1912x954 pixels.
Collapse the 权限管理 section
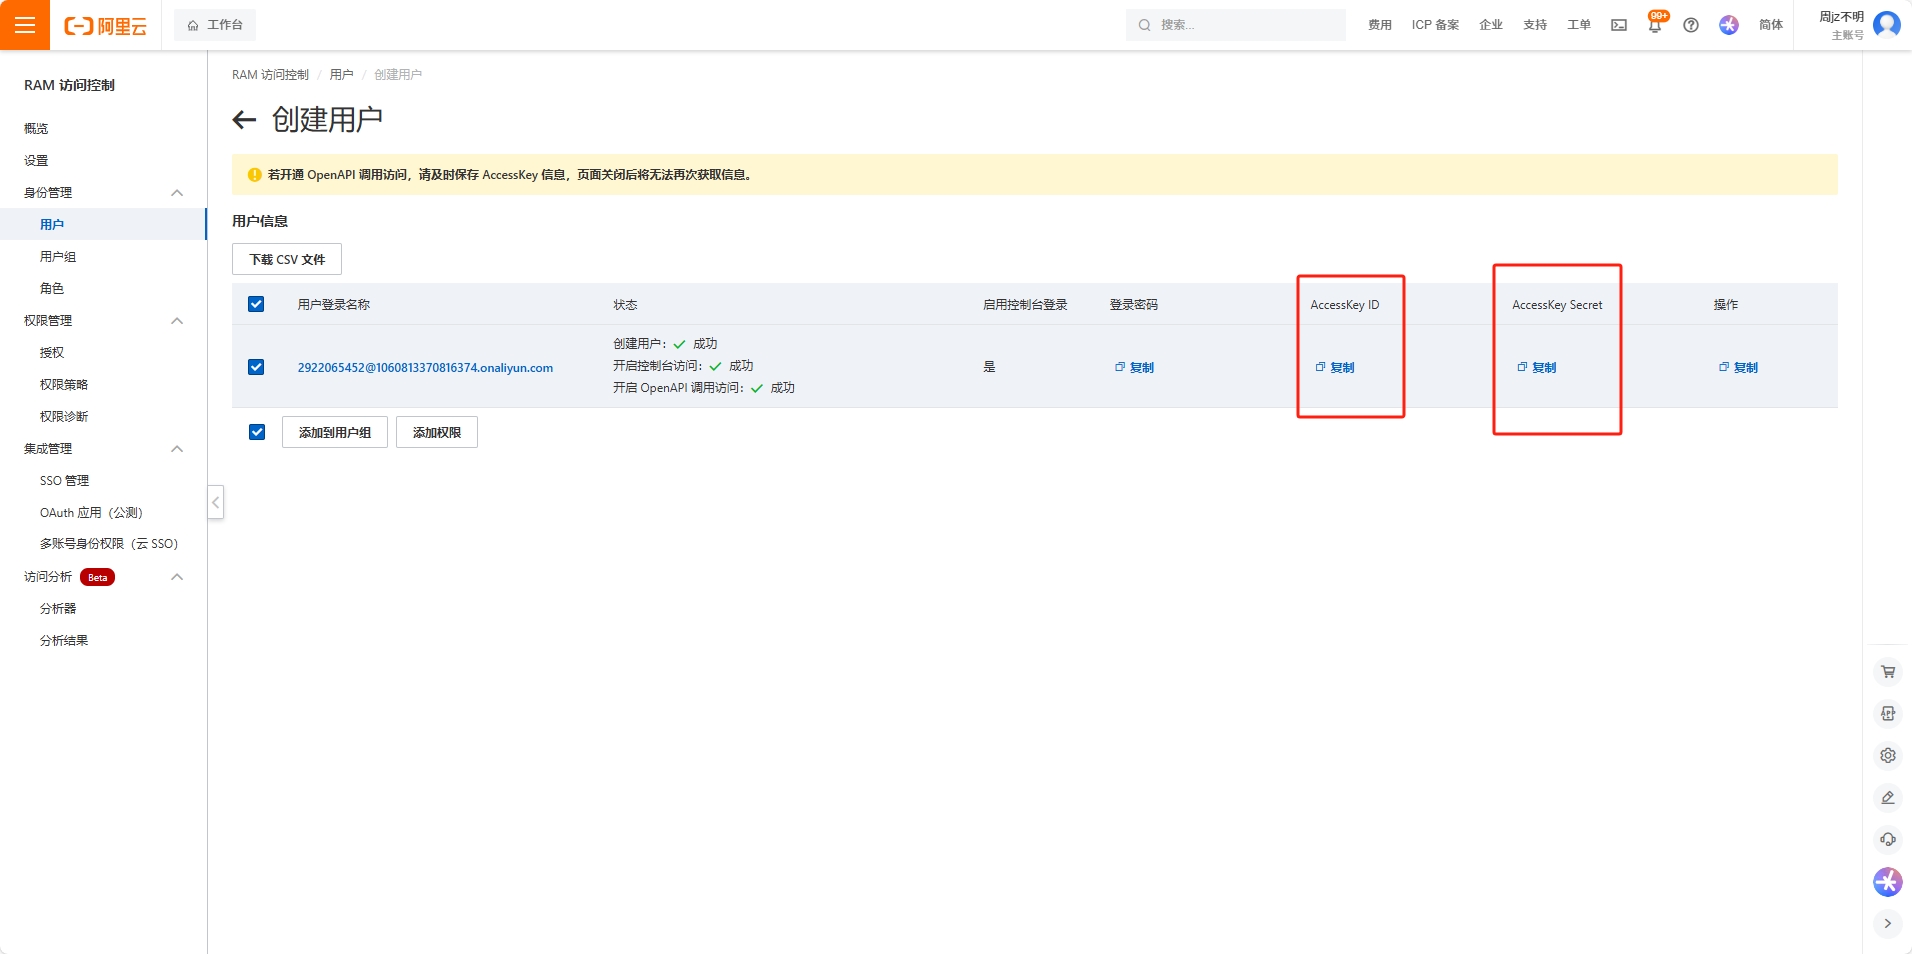pos(177,321)
